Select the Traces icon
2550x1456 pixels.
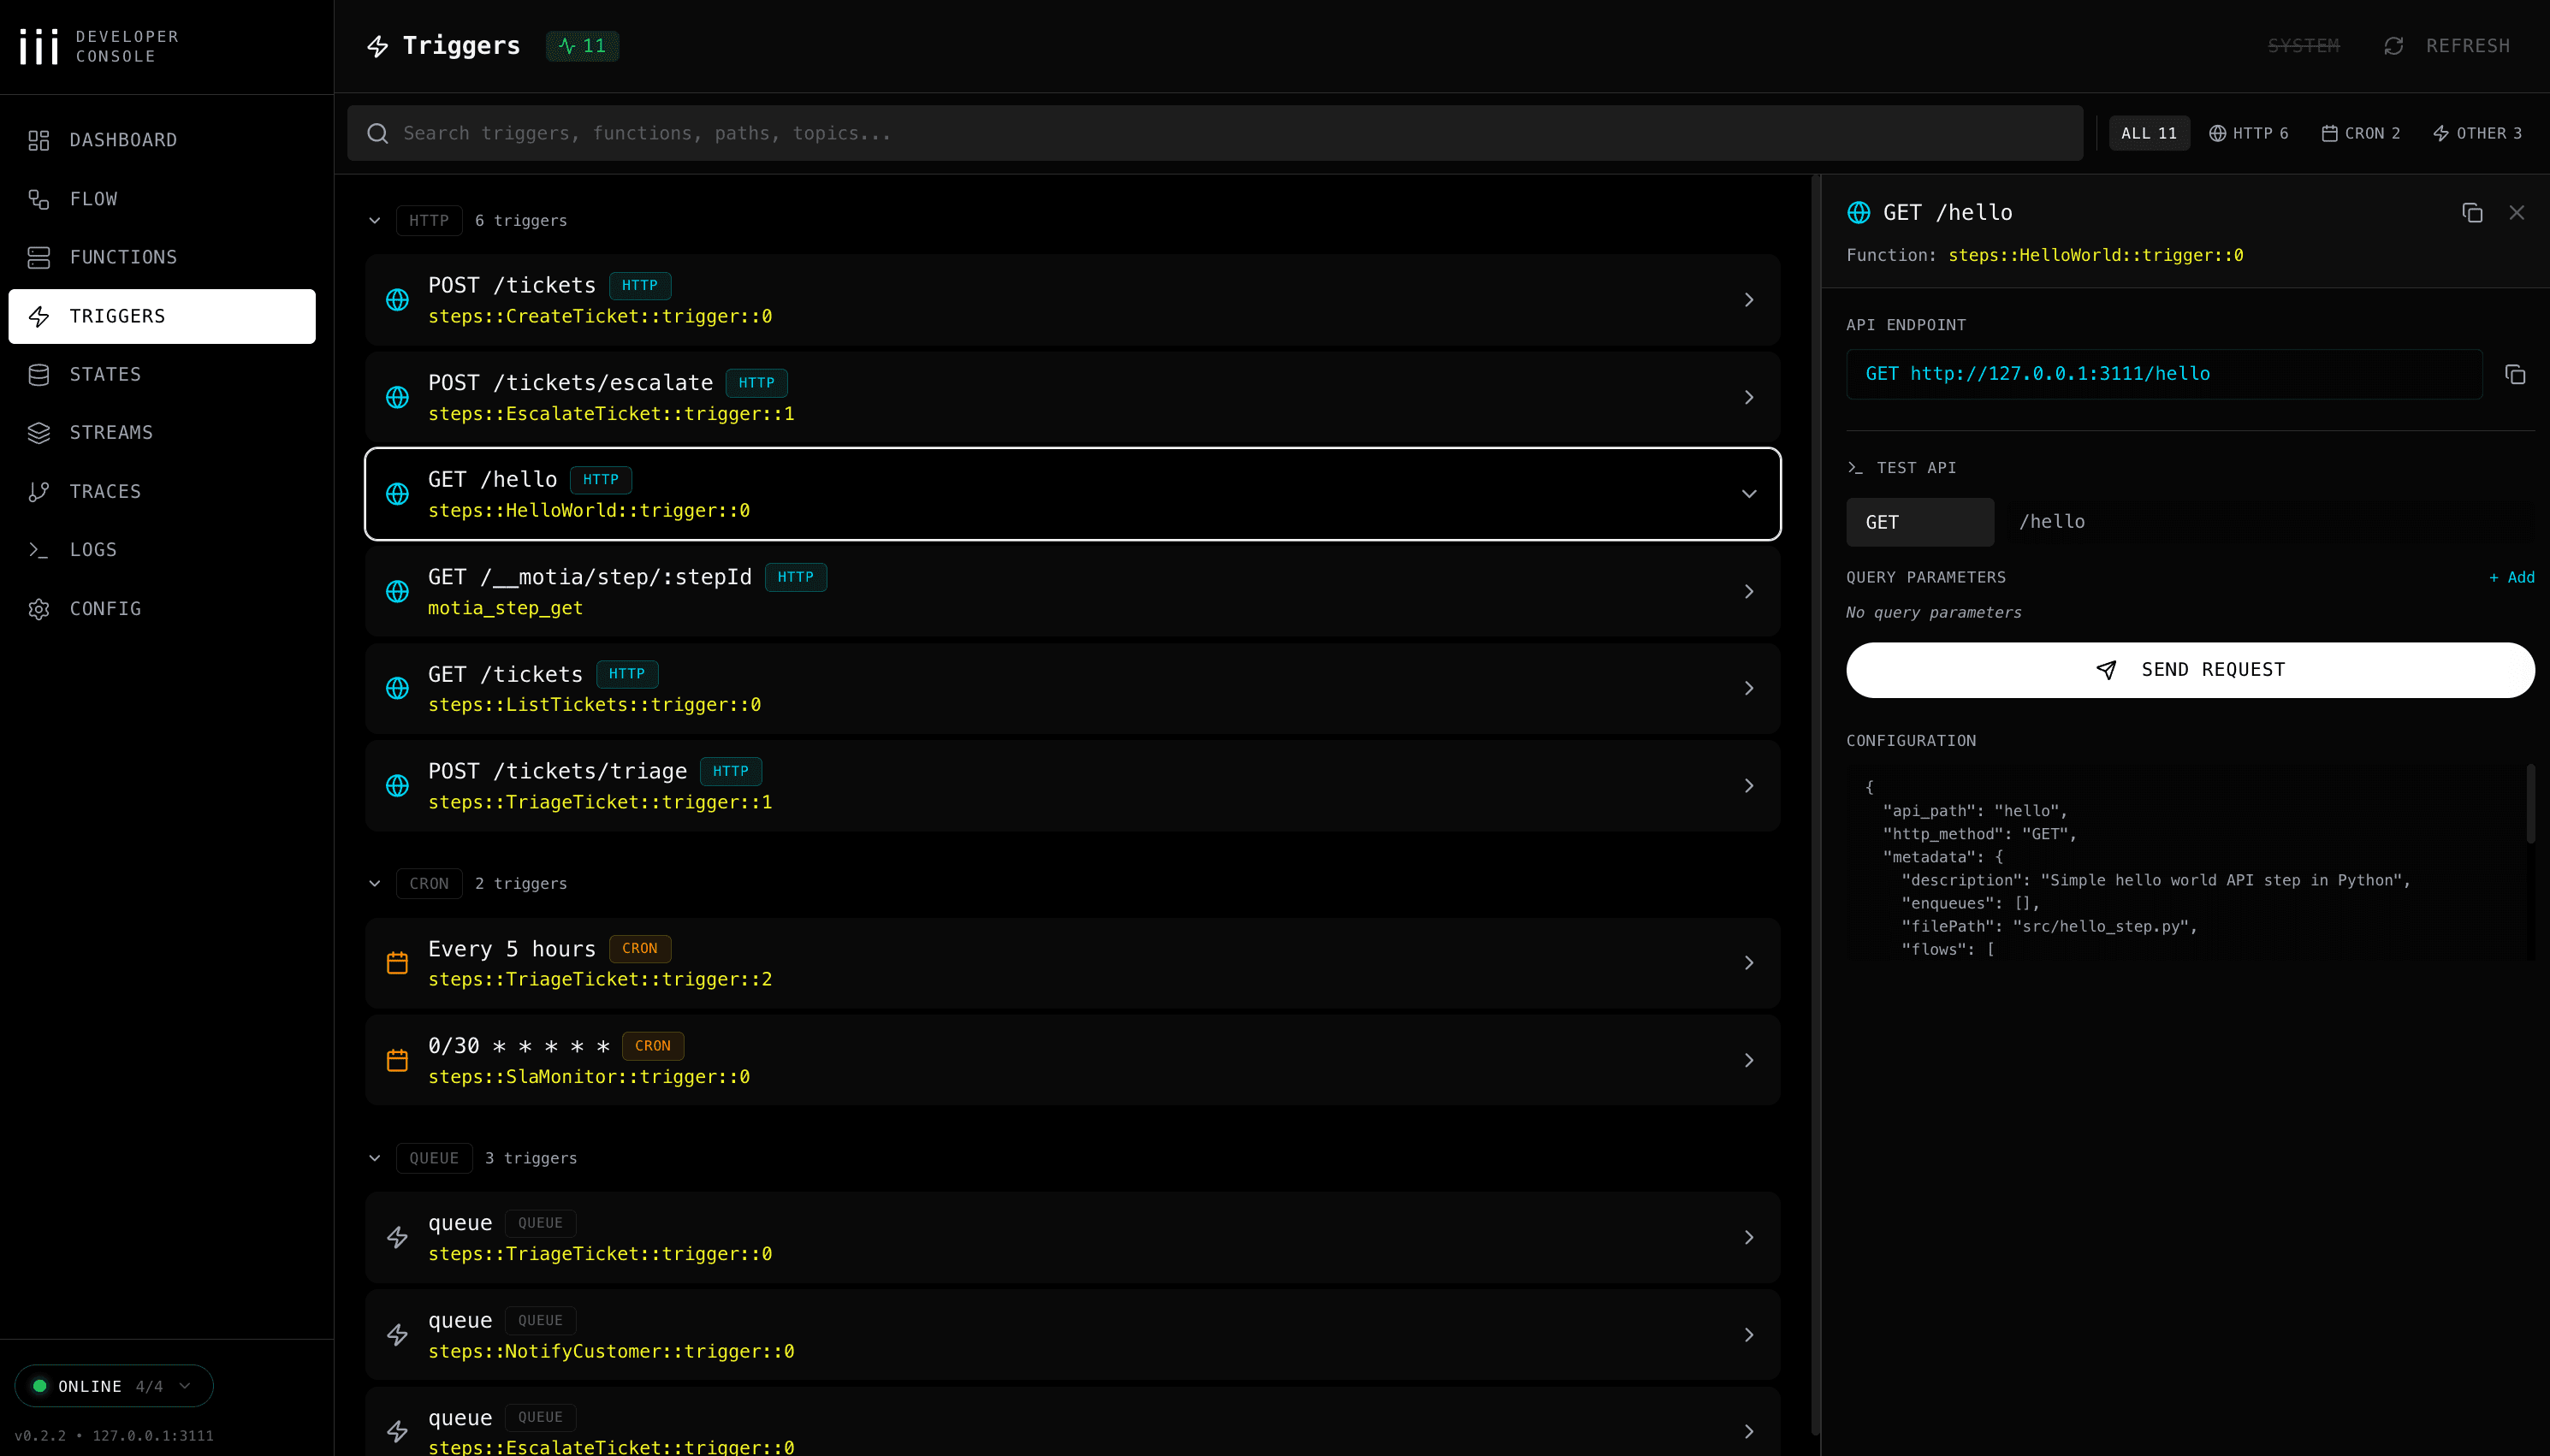pyautogui.click(x=39, y=491)
